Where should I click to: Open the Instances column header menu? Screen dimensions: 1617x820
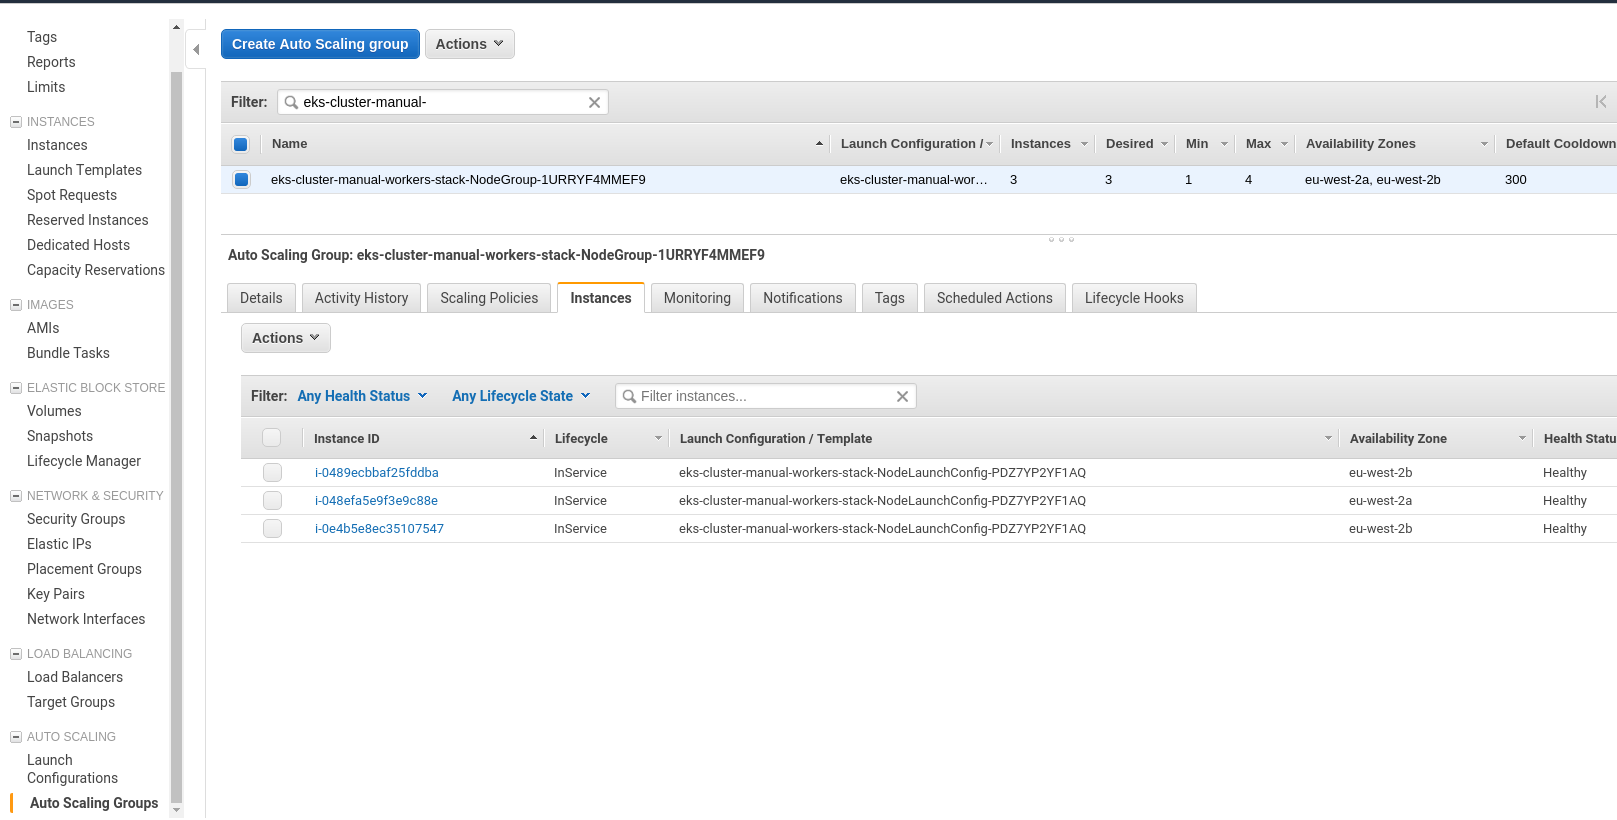click(x=1084, y=144)
